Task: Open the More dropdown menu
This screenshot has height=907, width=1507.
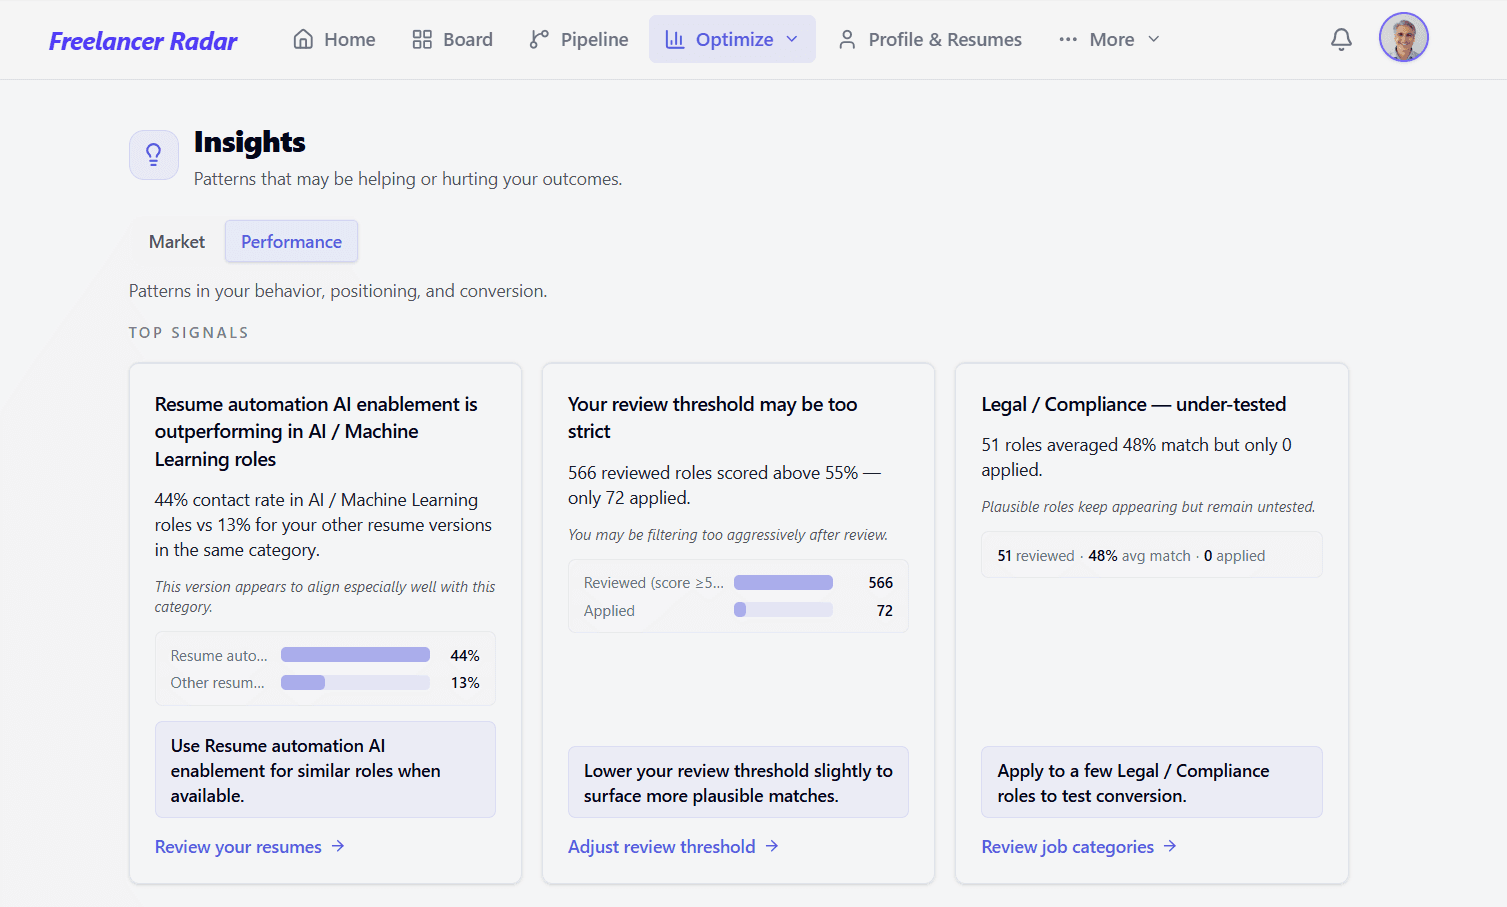Action: [x=1109, y=38]
